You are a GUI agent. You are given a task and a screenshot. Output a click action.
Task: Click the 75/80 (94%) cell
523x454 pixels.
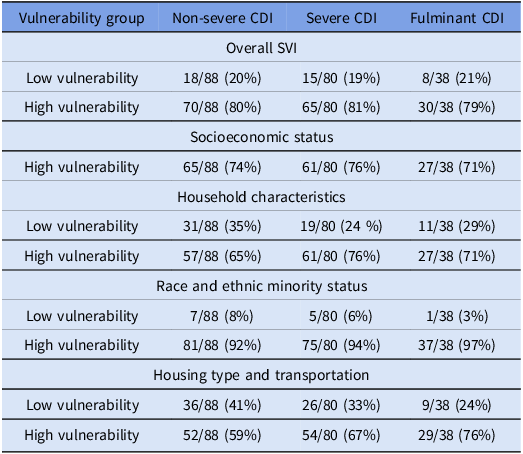[341, 345]
